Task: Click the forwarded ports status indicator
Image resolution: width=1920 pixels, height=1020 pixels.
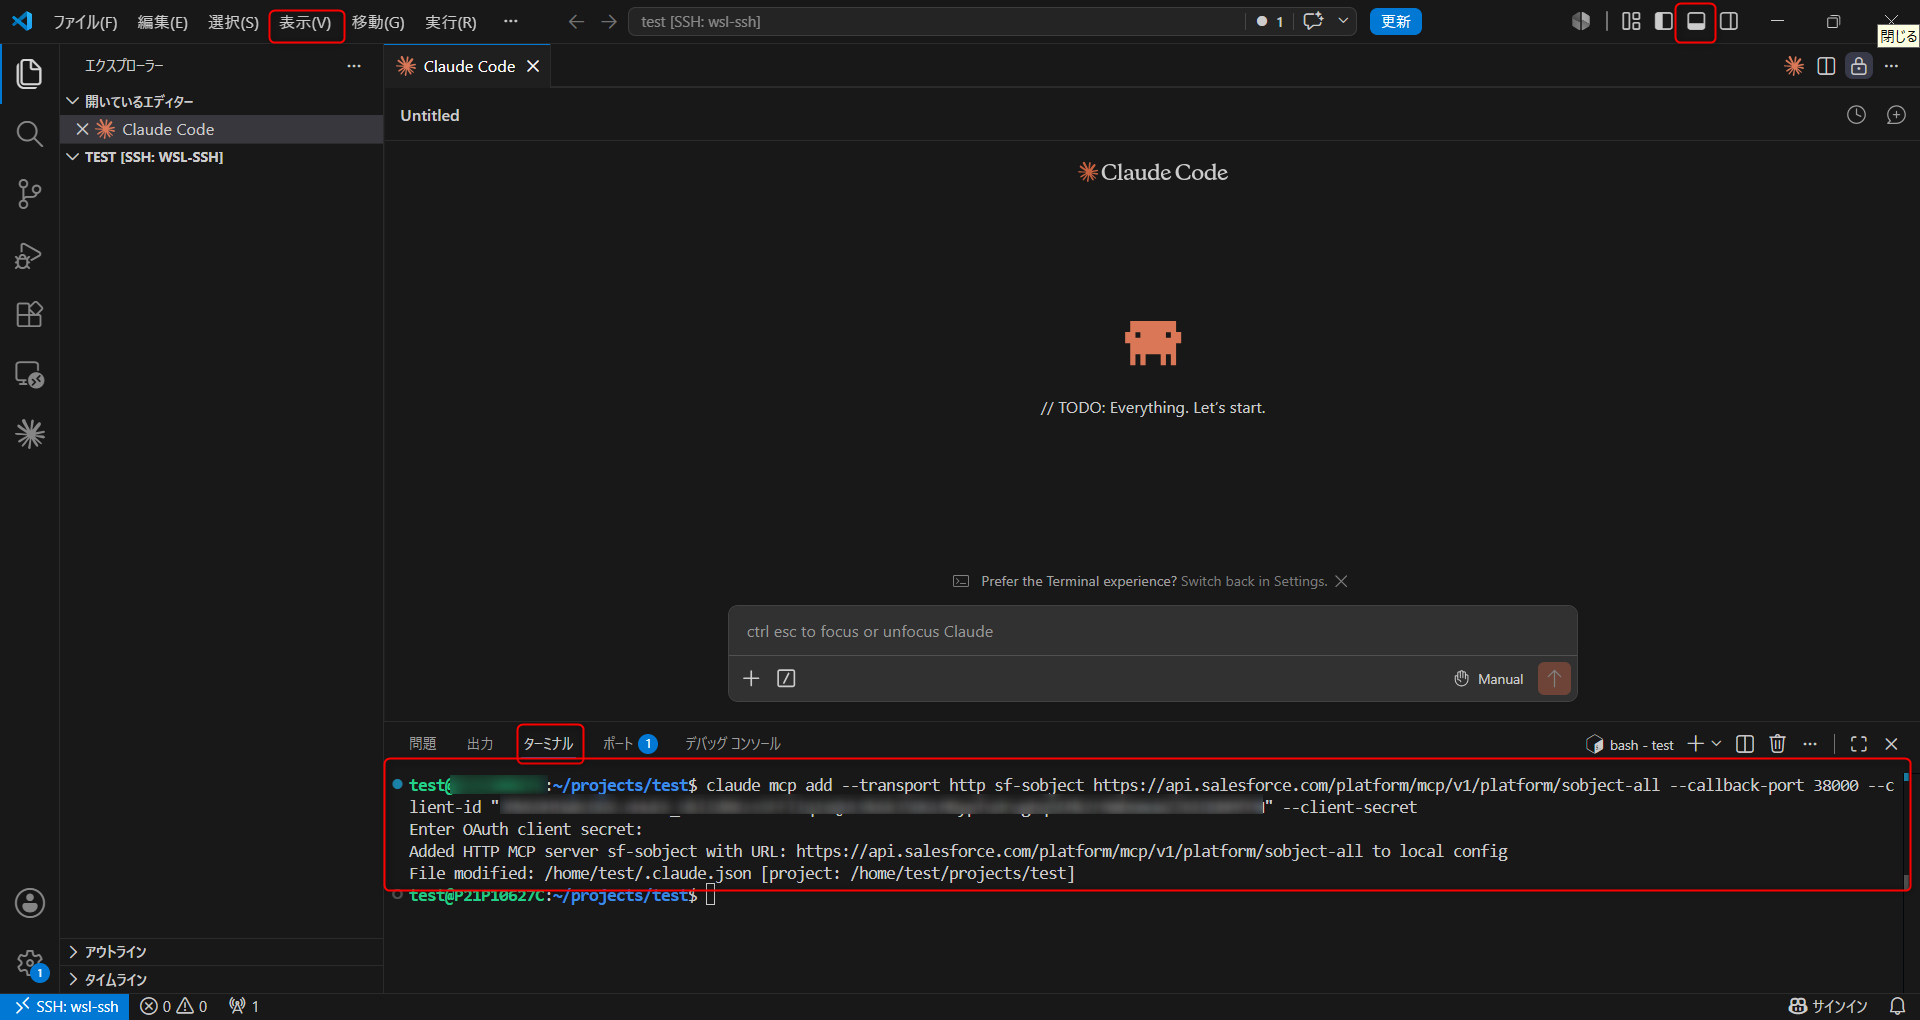Action: point(244,1006)
